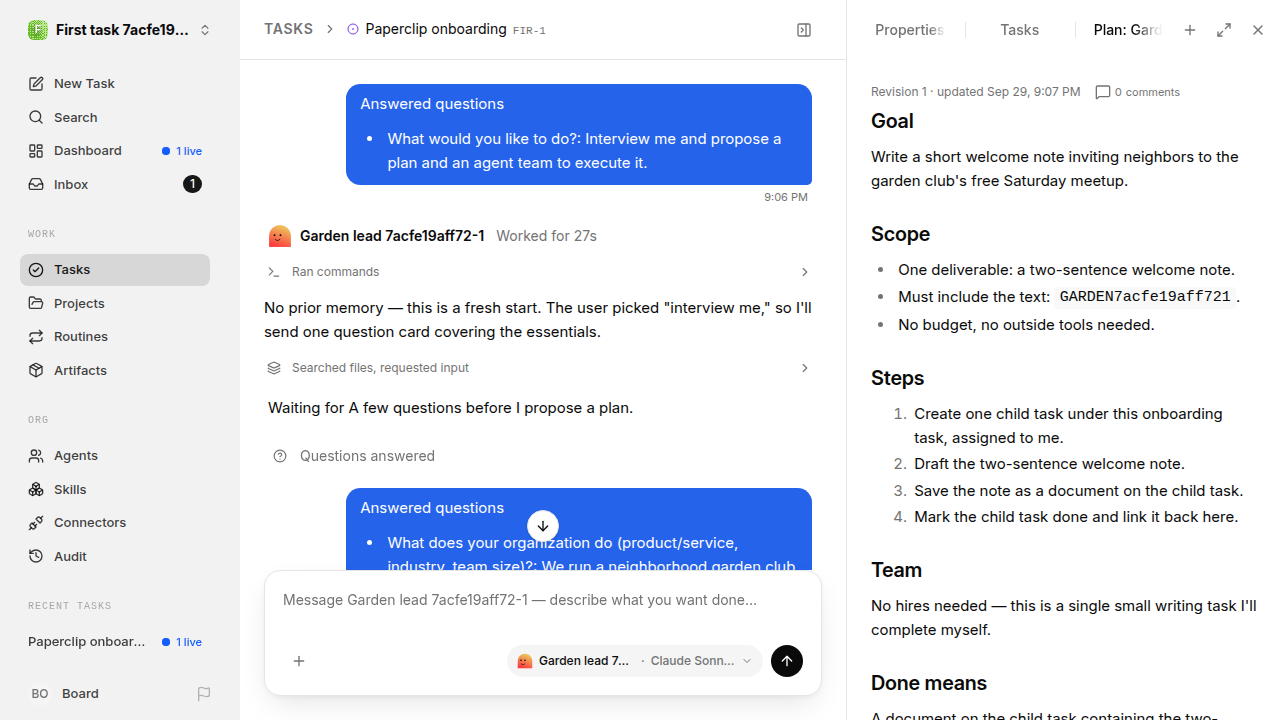
Task: Open Search in the sidebar
Action: coord(115,117)
